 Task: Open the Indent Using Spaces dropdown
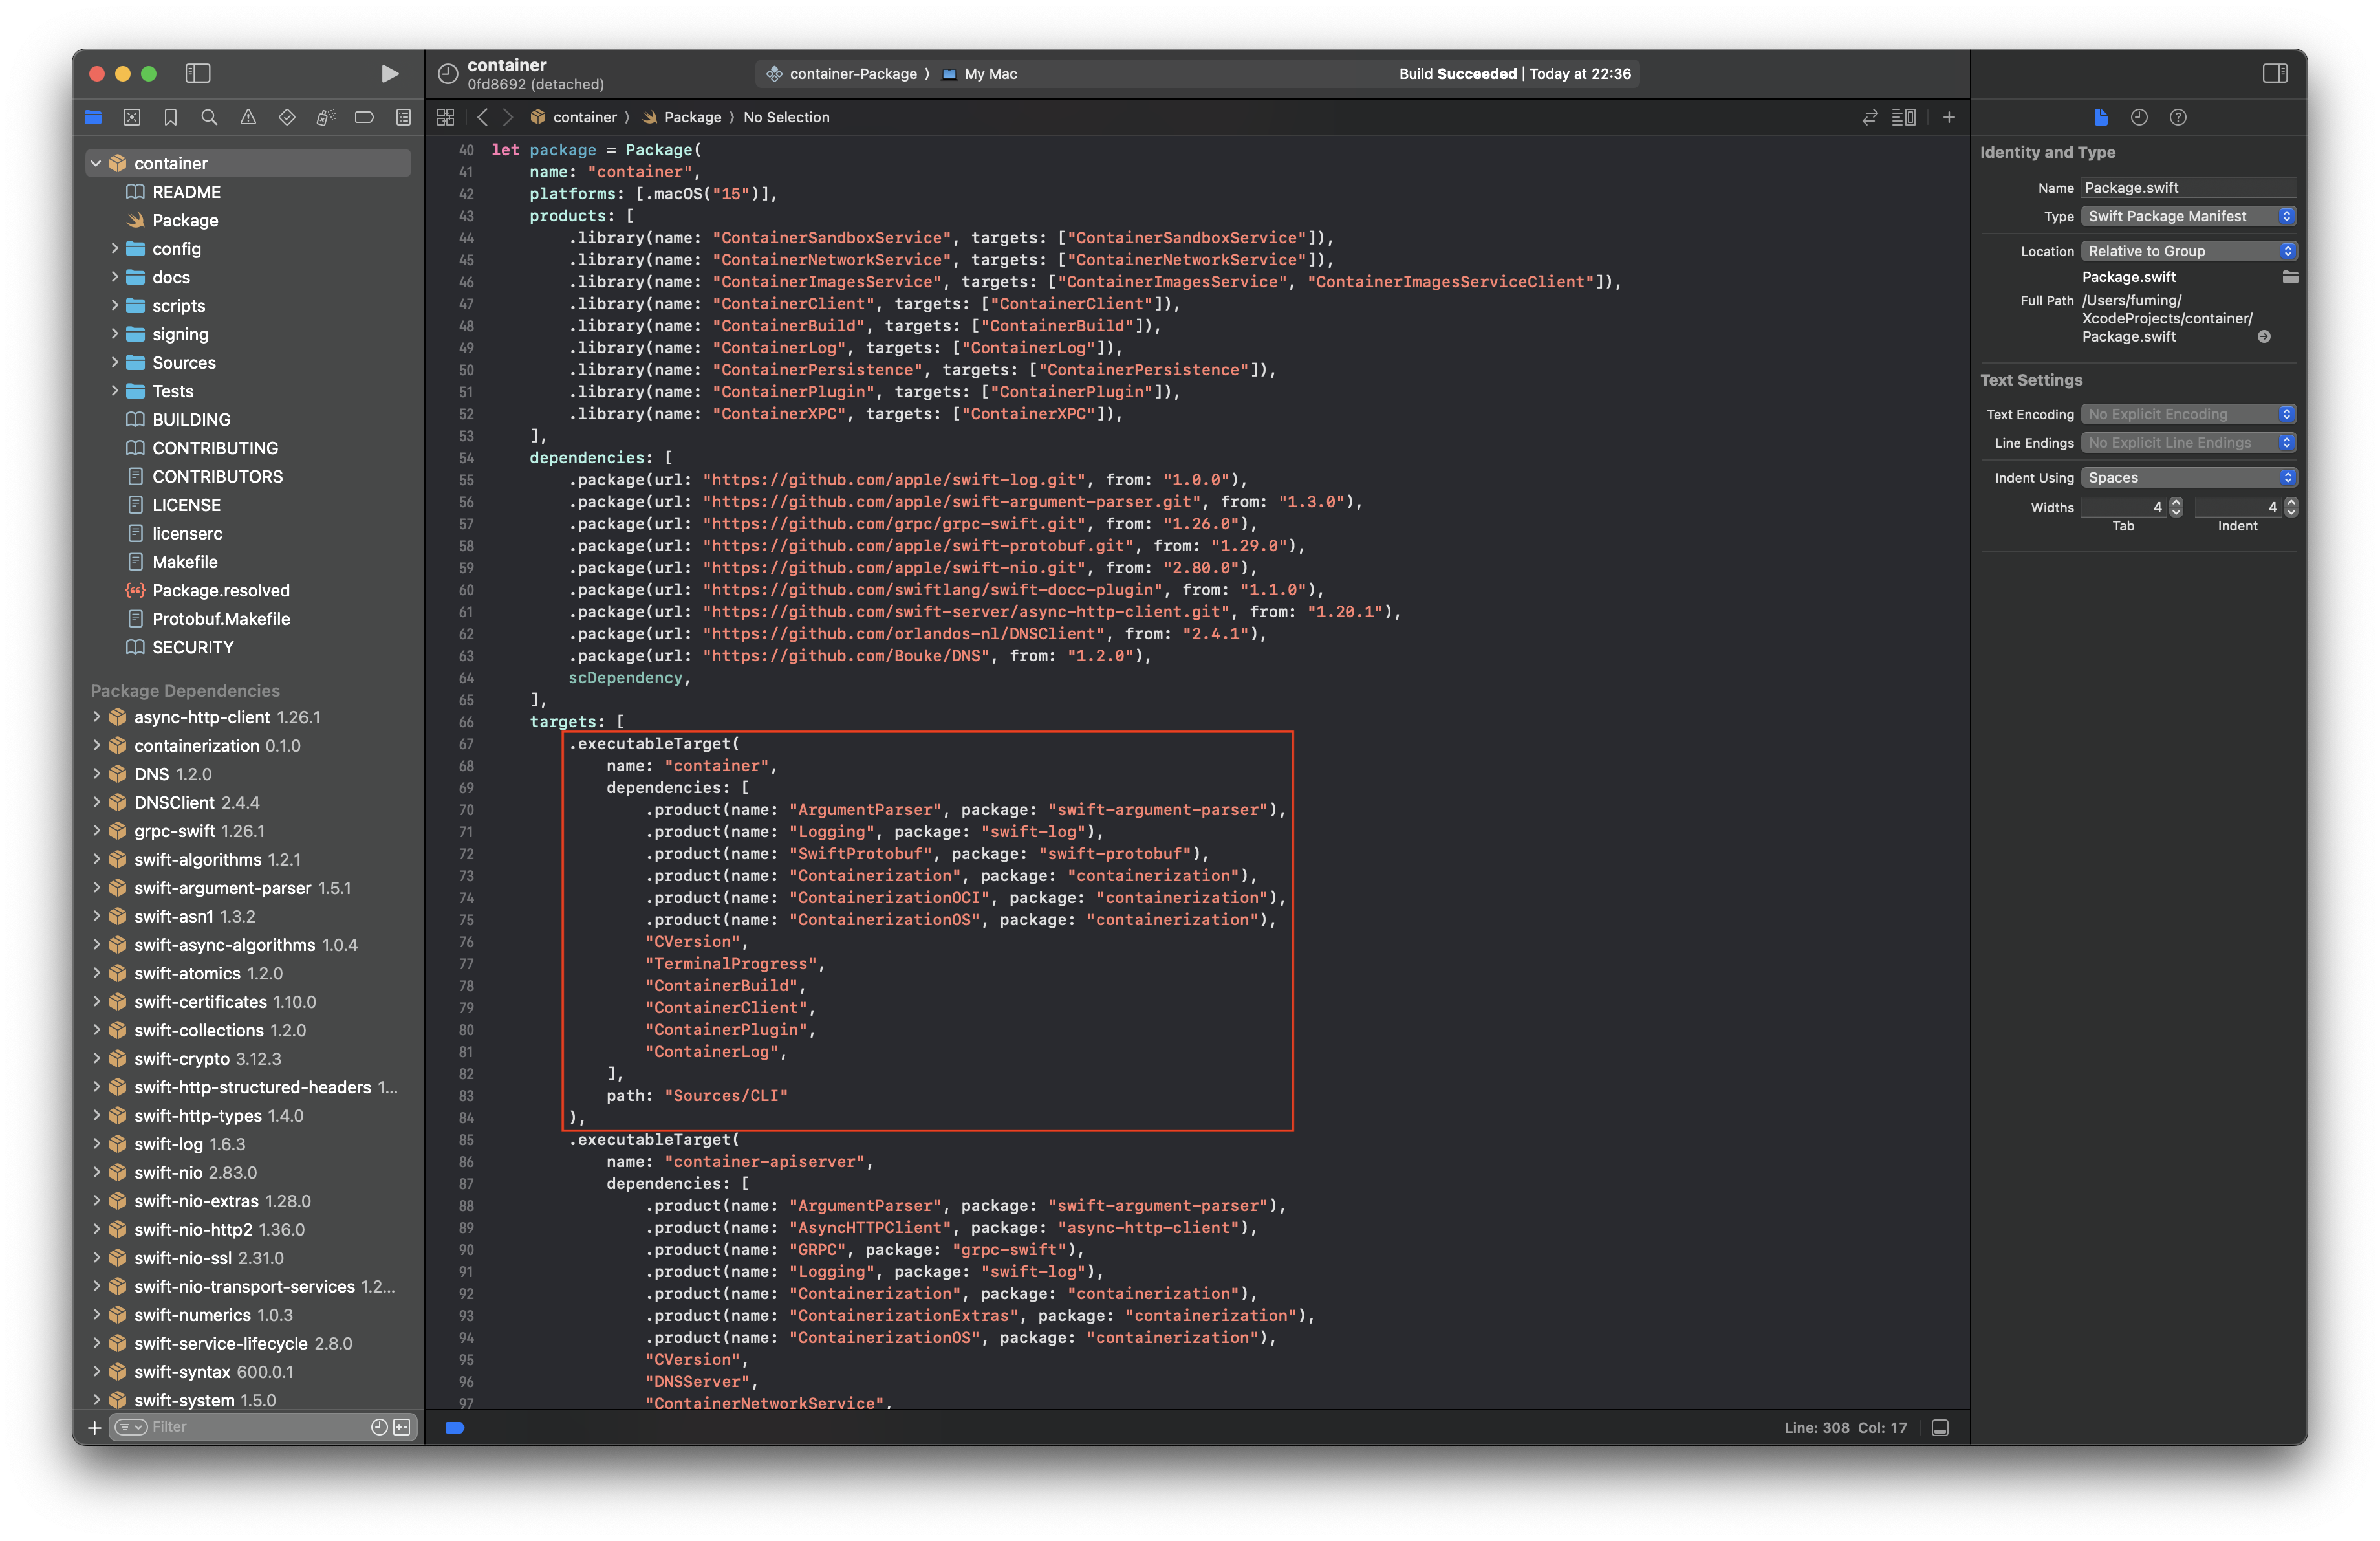(2189, 478)
